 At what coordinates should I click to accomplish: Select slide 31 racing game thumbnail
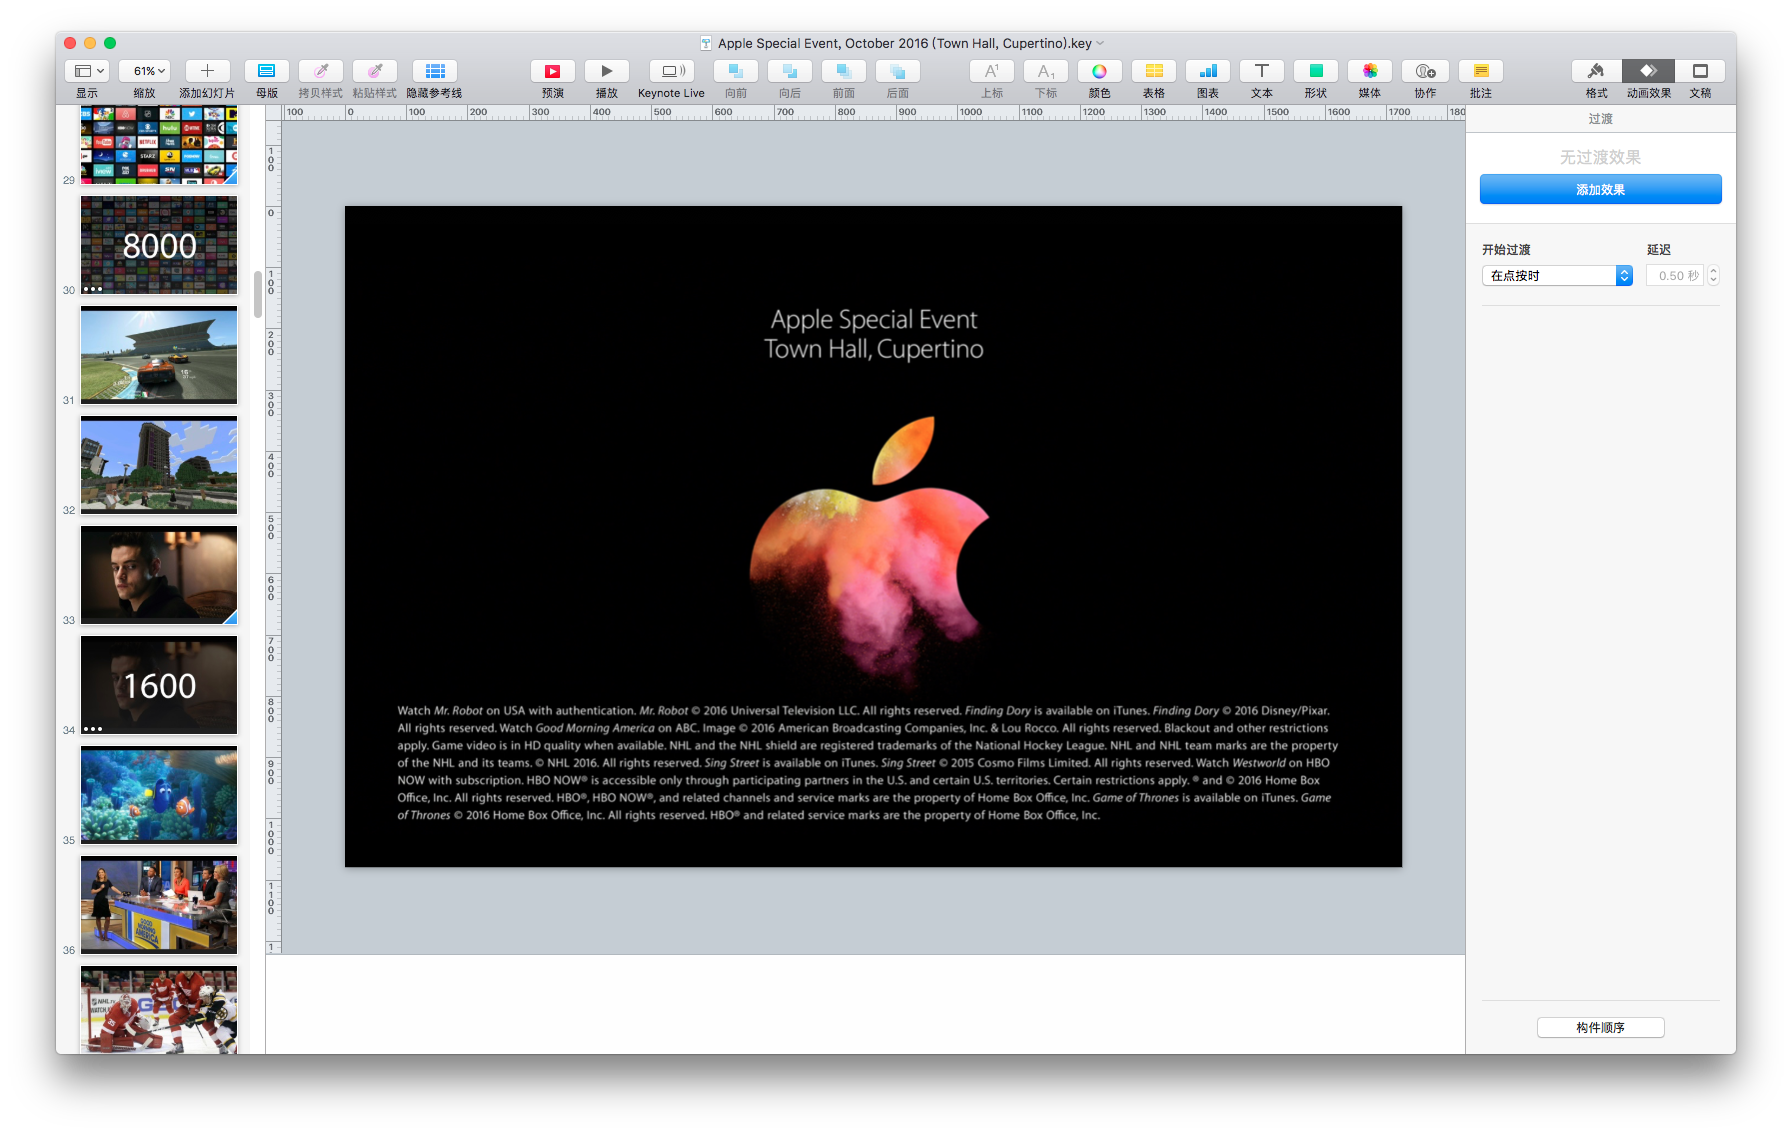click(159, 355)
